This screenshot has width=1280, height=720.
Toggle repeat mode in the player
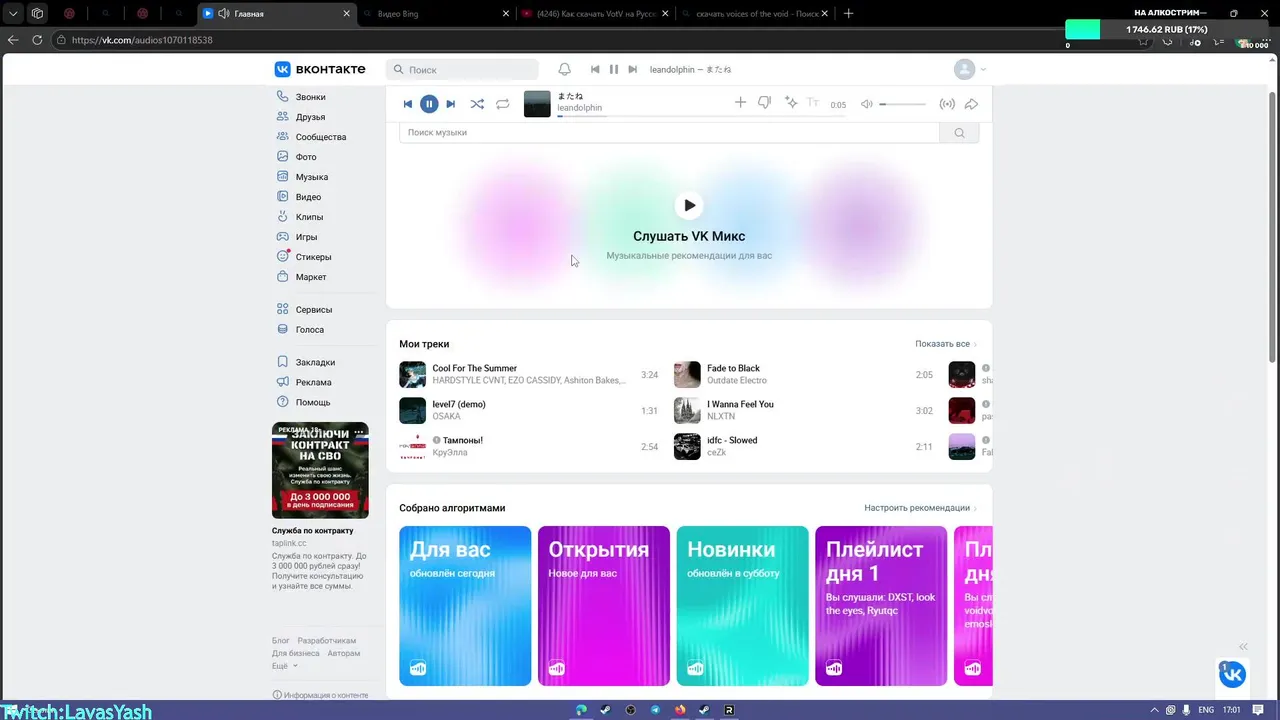click(x=503, y=104)
